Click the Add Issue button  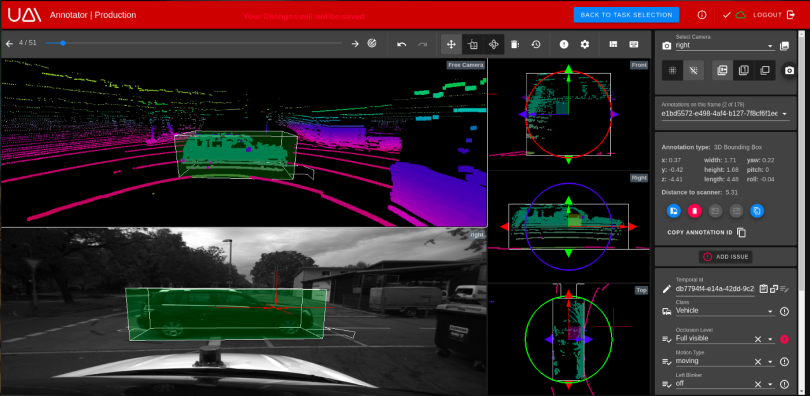coord(725,257)
